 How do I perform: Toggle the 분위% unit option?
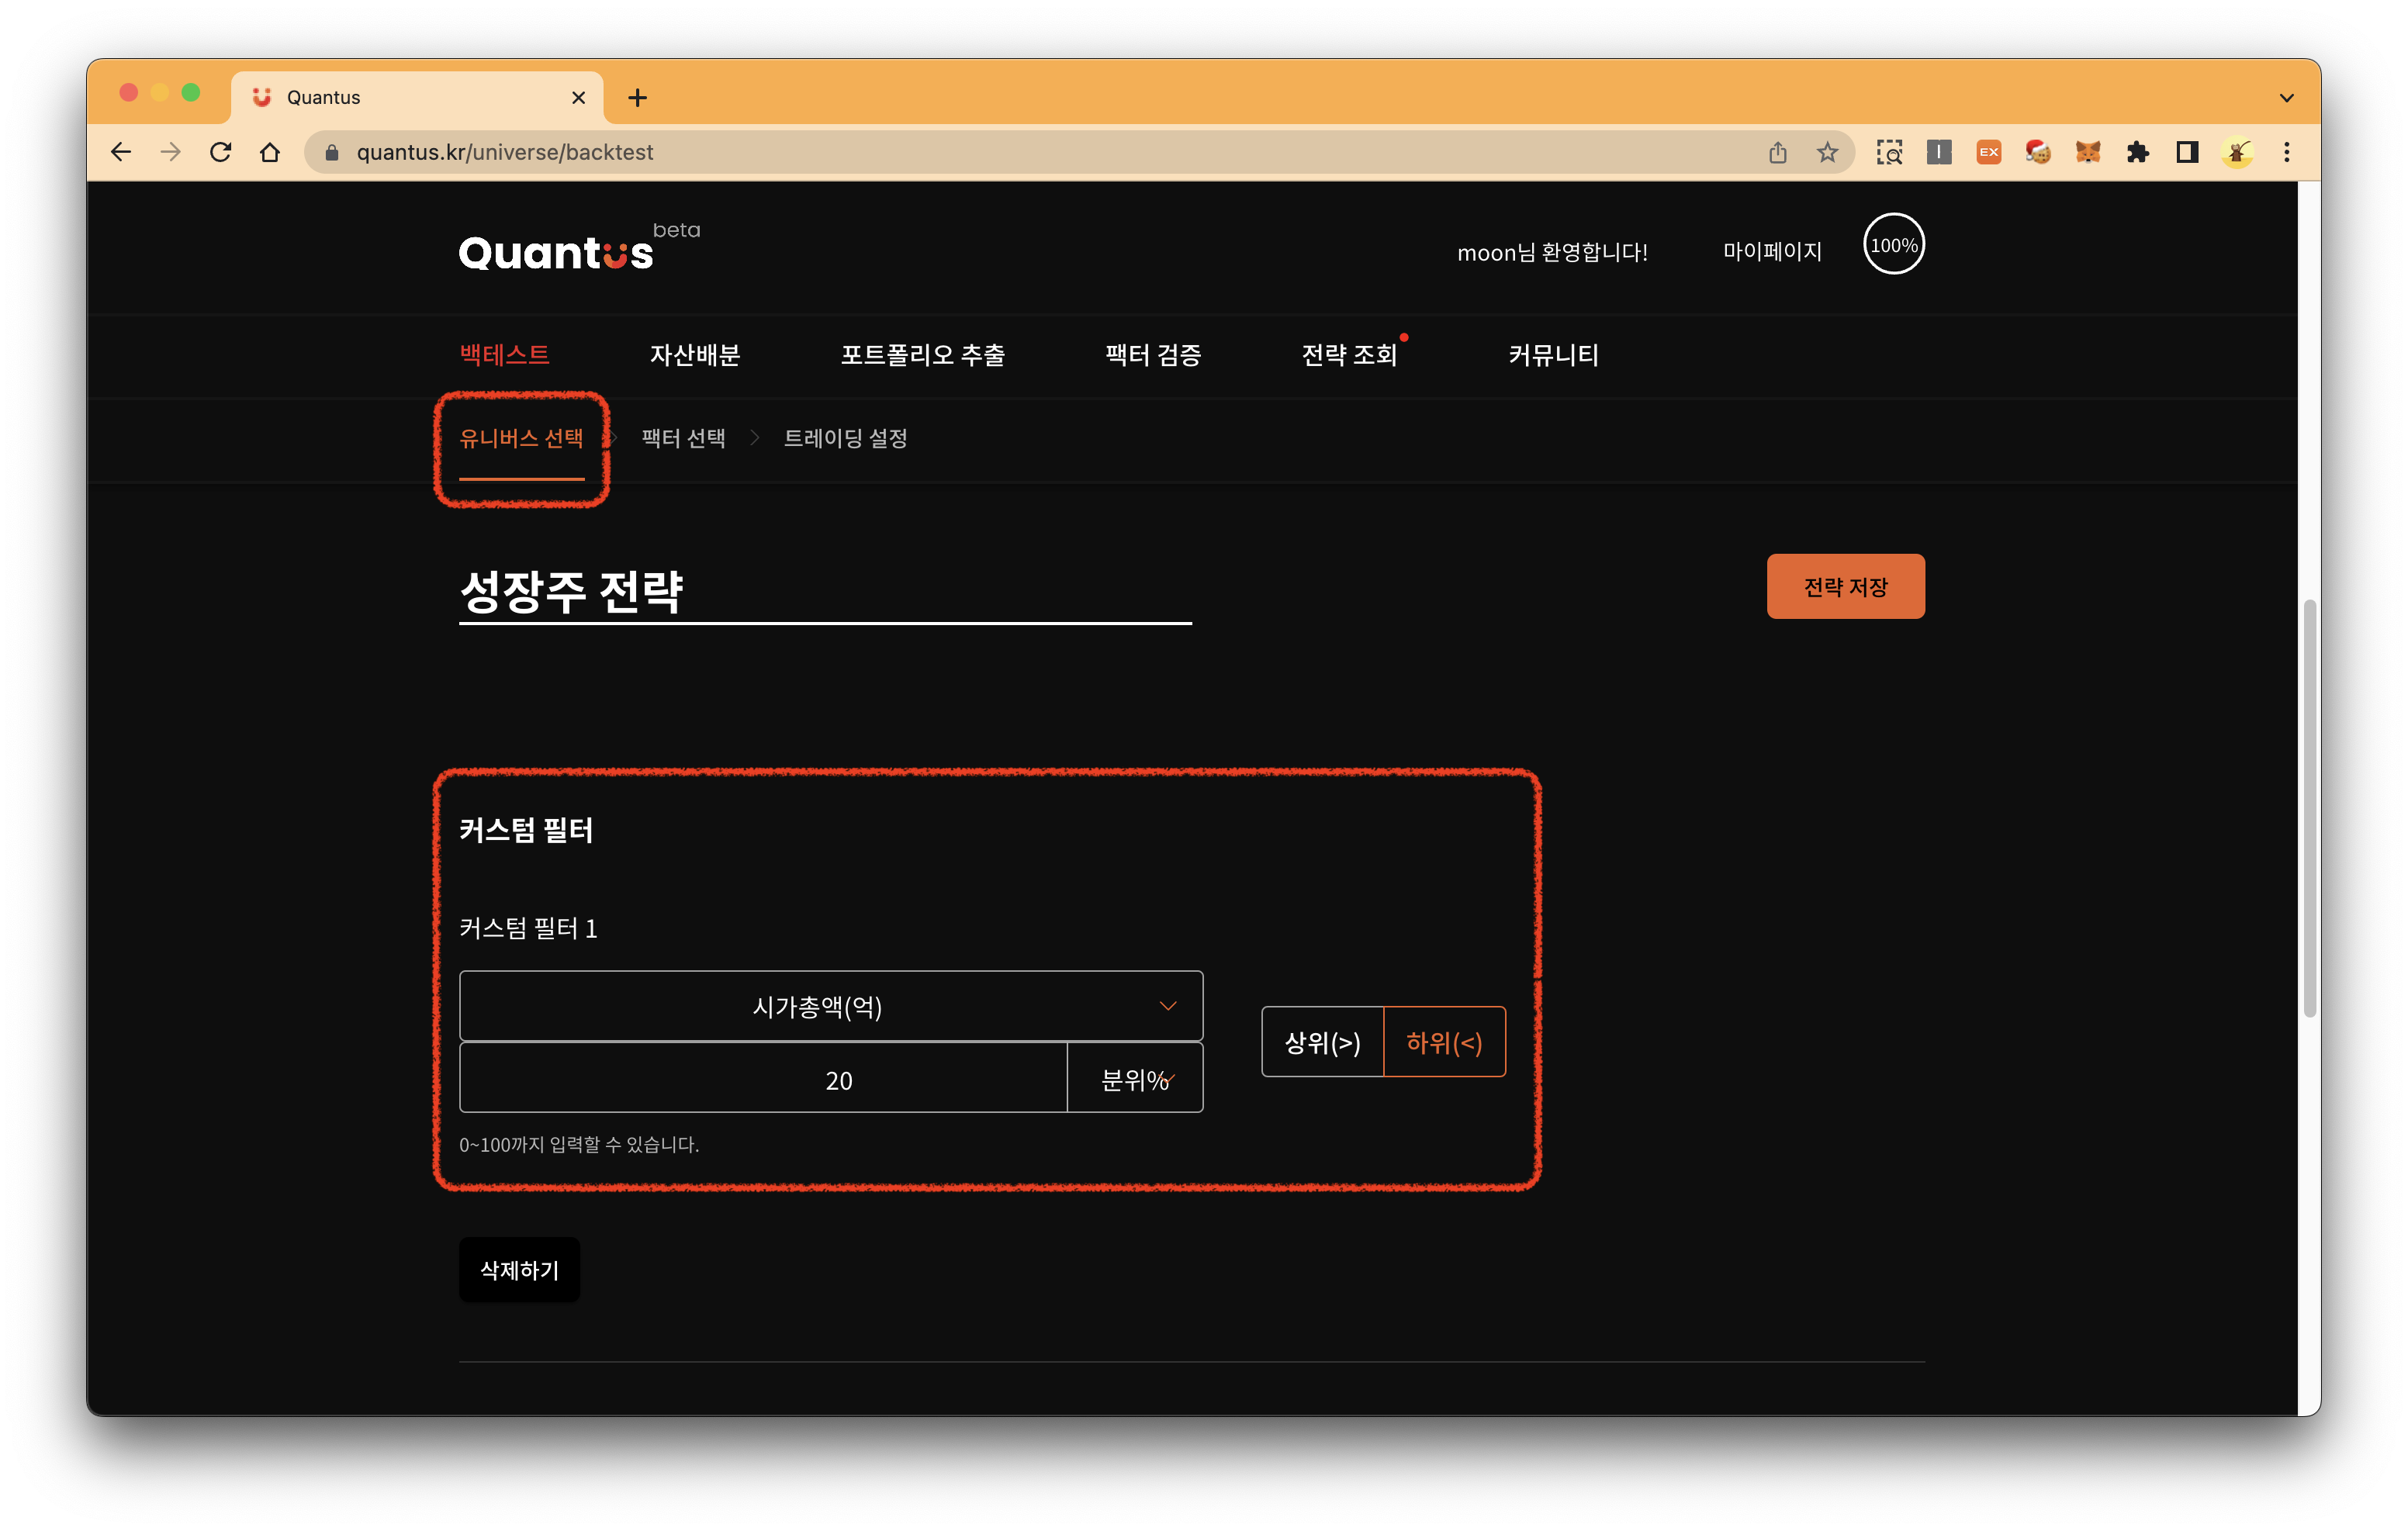pyautogui.click(x=1135, y=1078)
